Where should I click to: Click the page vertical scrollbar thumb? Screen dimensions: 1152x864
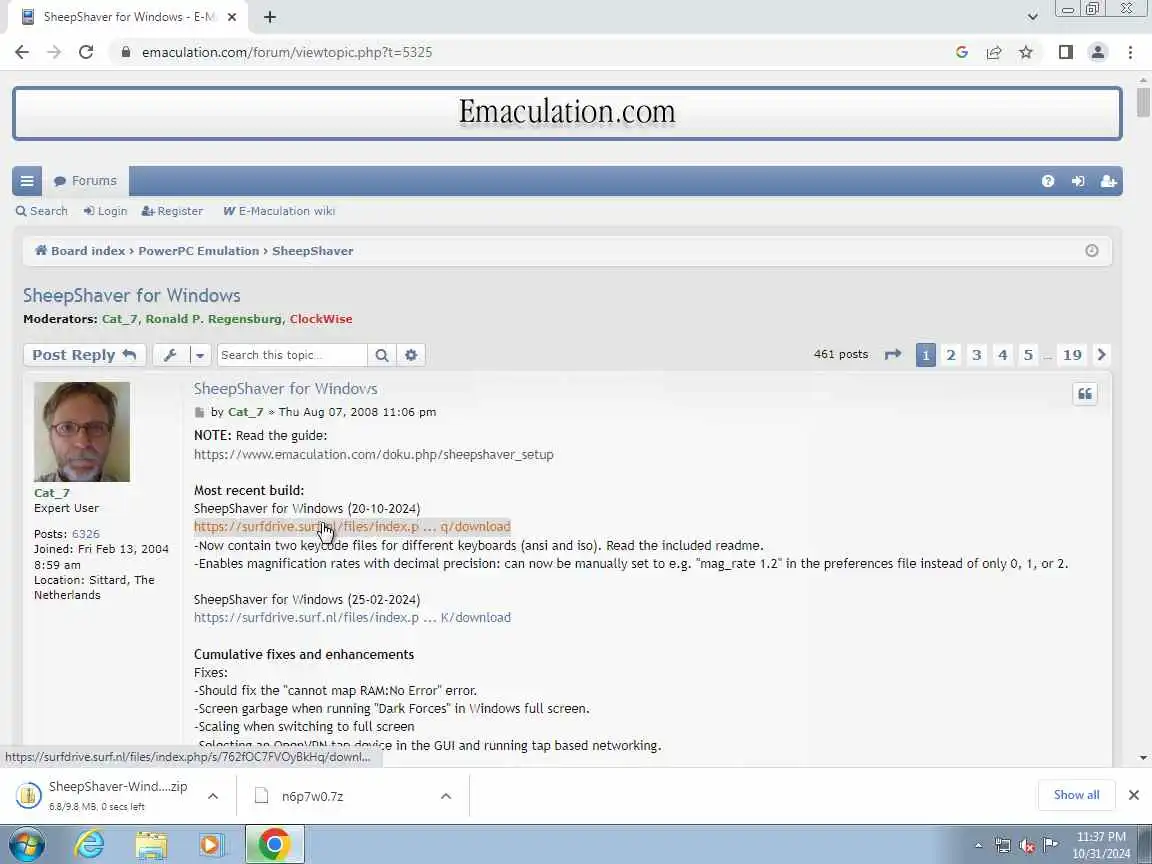coord(1143,101)
